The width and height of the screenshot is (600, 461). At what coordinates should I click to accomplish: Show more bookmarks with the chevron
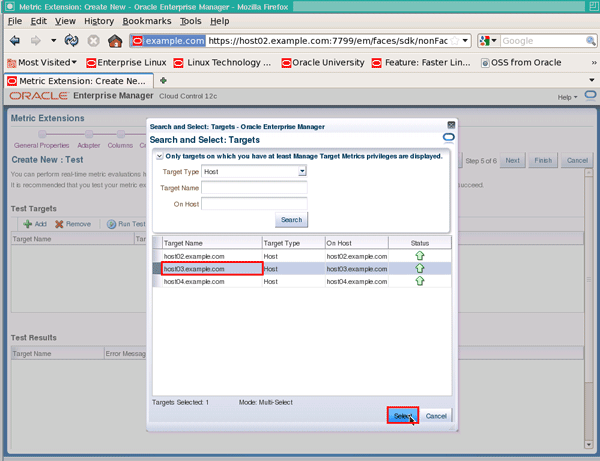pyautogui.click(x=593, y=62)
